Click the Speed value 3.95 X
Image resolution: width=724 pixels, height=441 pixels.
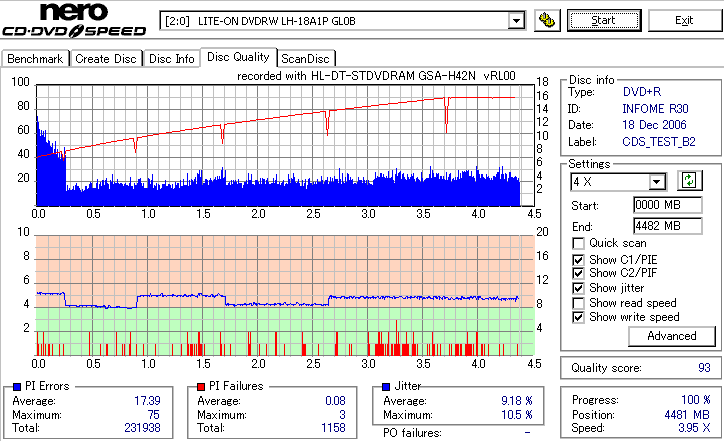coord(694,428)
